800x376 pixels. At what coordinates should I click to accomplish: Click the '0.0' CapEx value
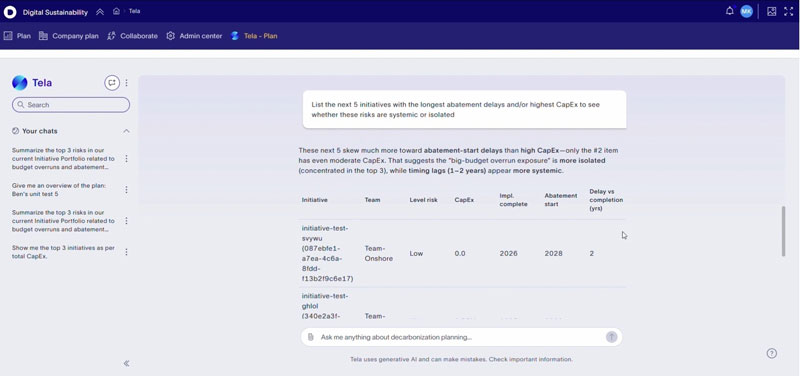460,254
